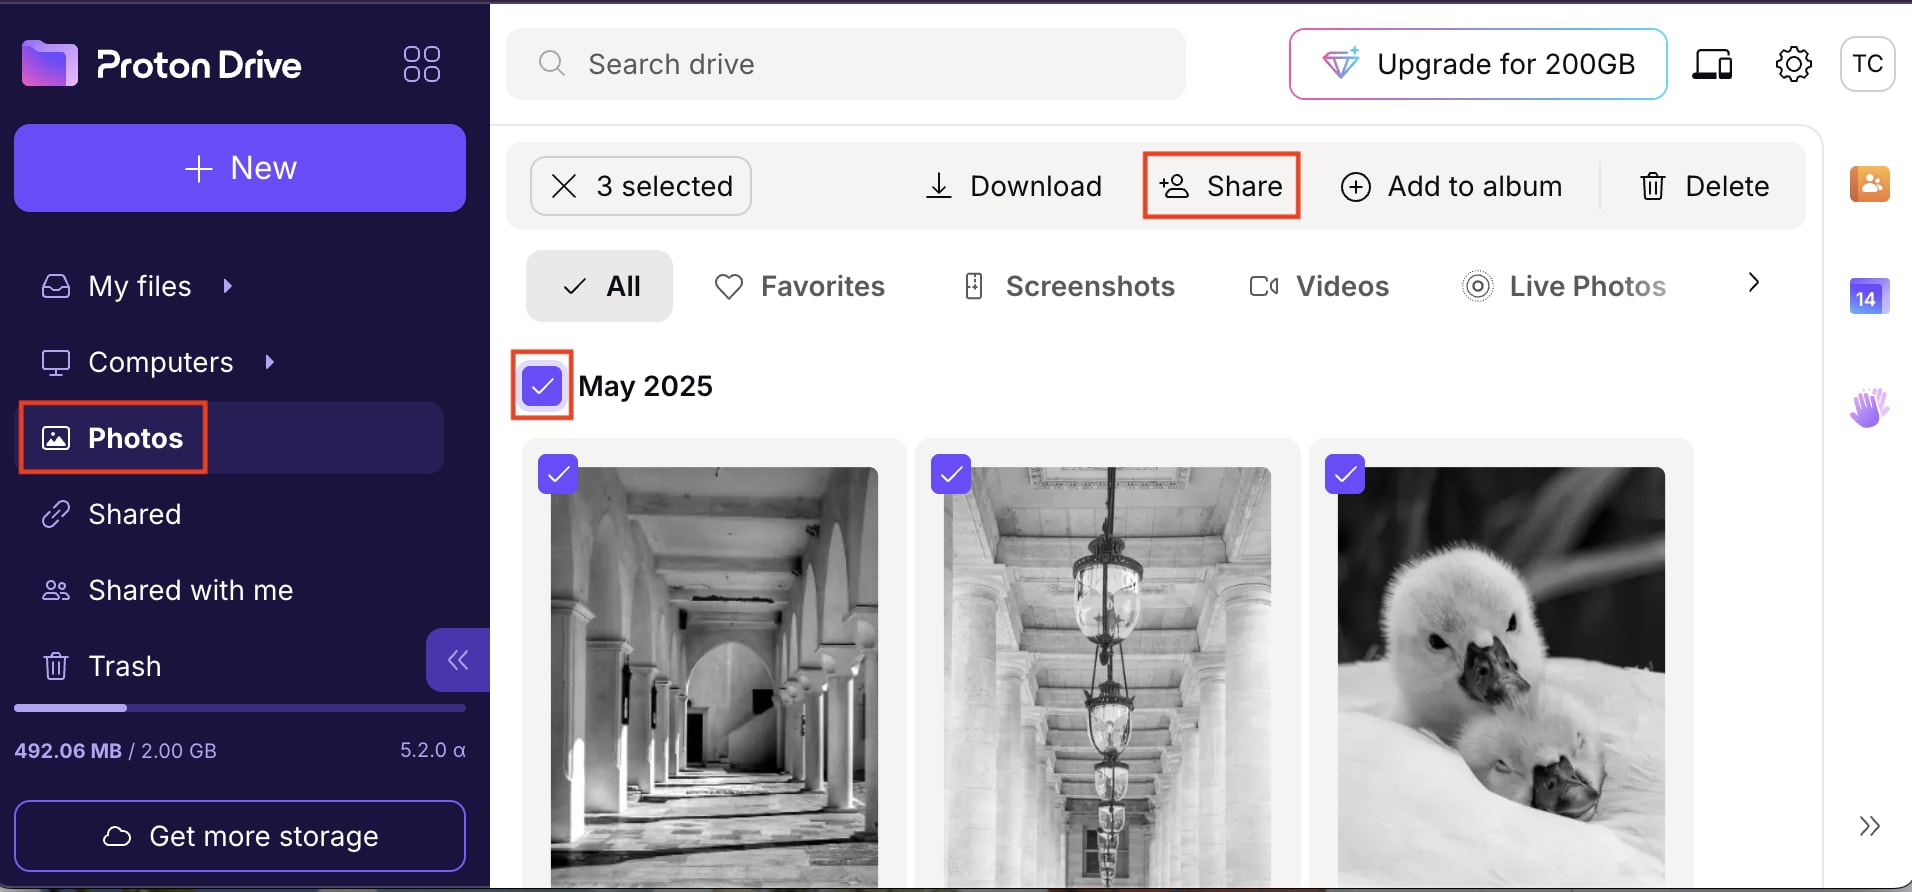Switch to Live Photos filter tab
The height and width of the screenshot is (892, 1912).
pyautogui.click(x=1564, y=286)
